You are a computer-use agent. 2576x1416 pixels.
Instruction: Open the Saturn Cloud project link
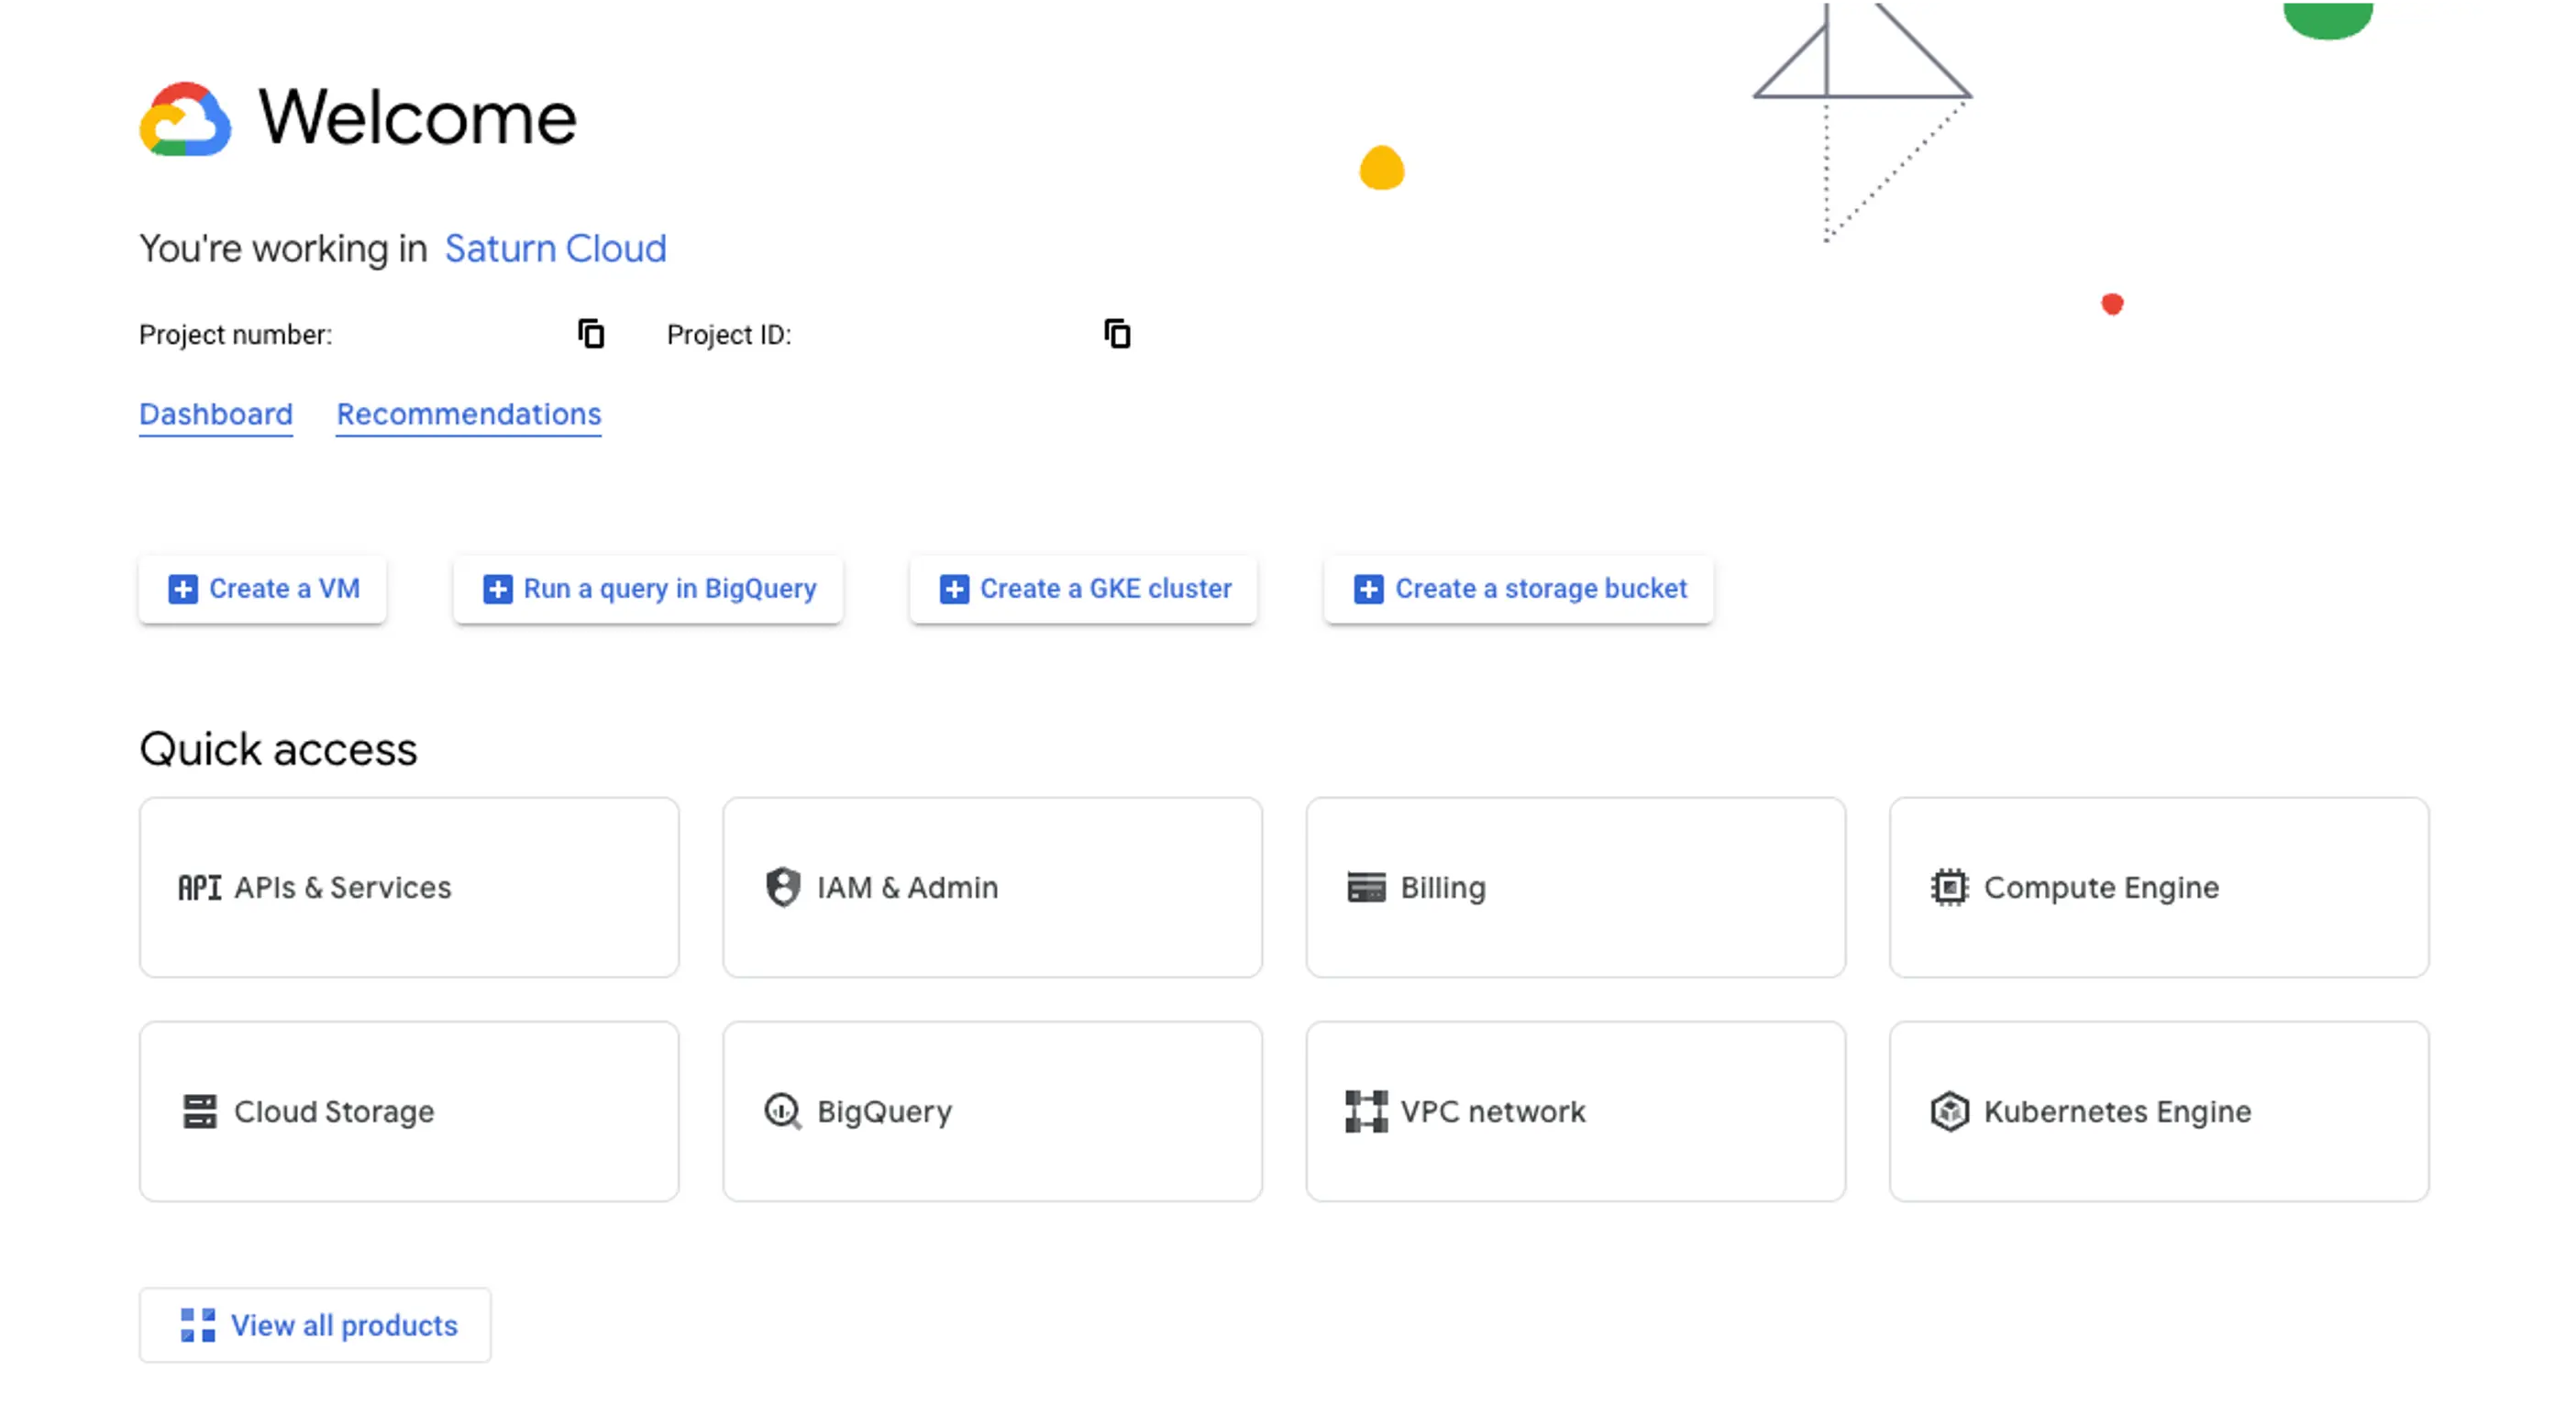pos(555,248)
